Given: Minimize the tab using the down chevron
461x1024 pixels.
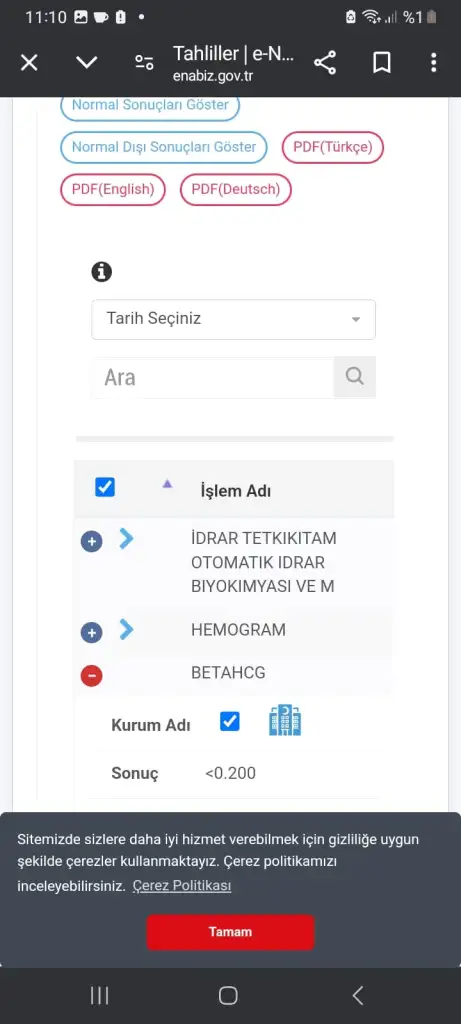Looking at the screenshot, I should tap(87, 63).
